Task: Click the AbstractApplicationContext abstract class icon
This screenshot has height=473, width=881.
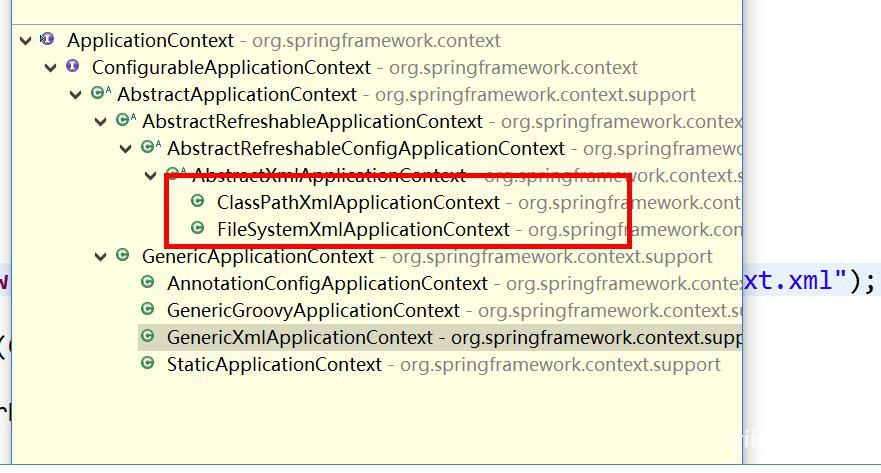Action: click(101, 93)
